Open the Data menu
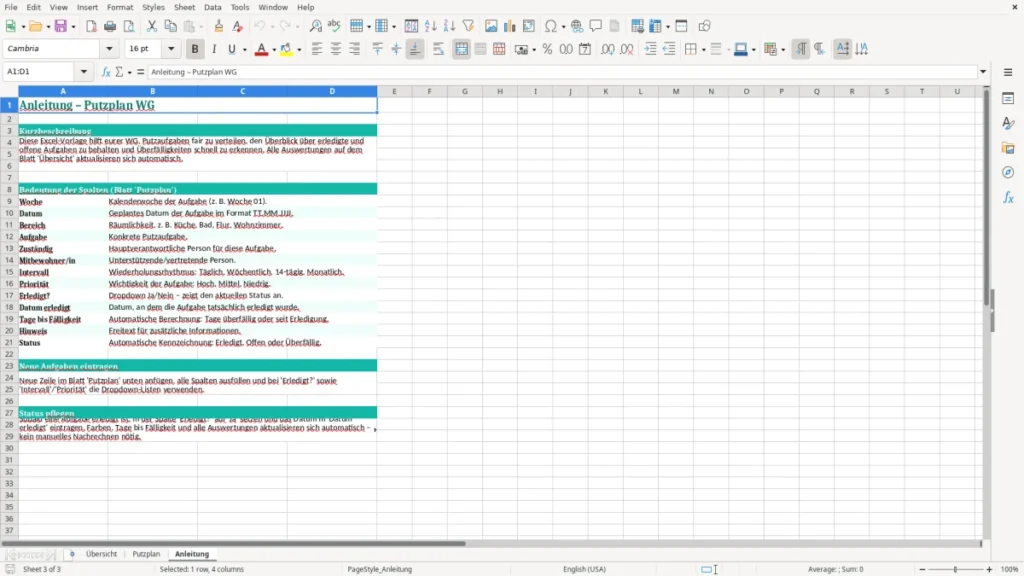 [213, 7]
